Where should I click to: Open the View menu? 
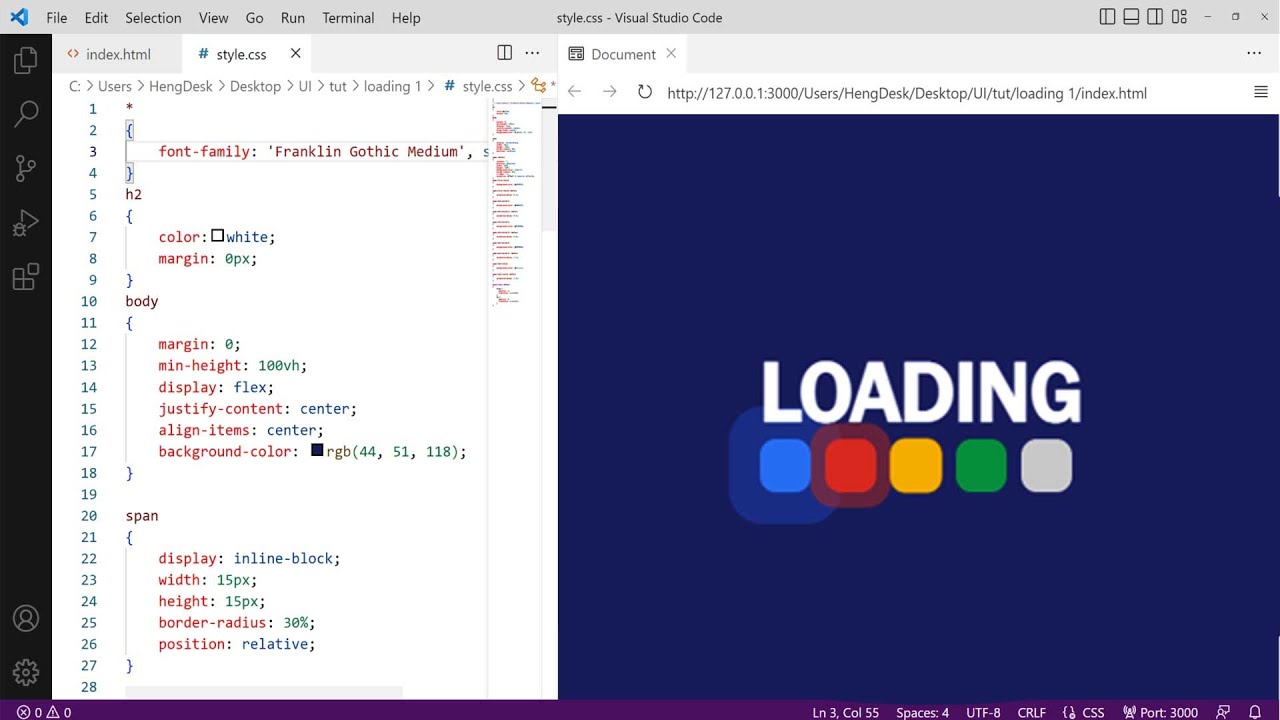(x=214, y=18)
